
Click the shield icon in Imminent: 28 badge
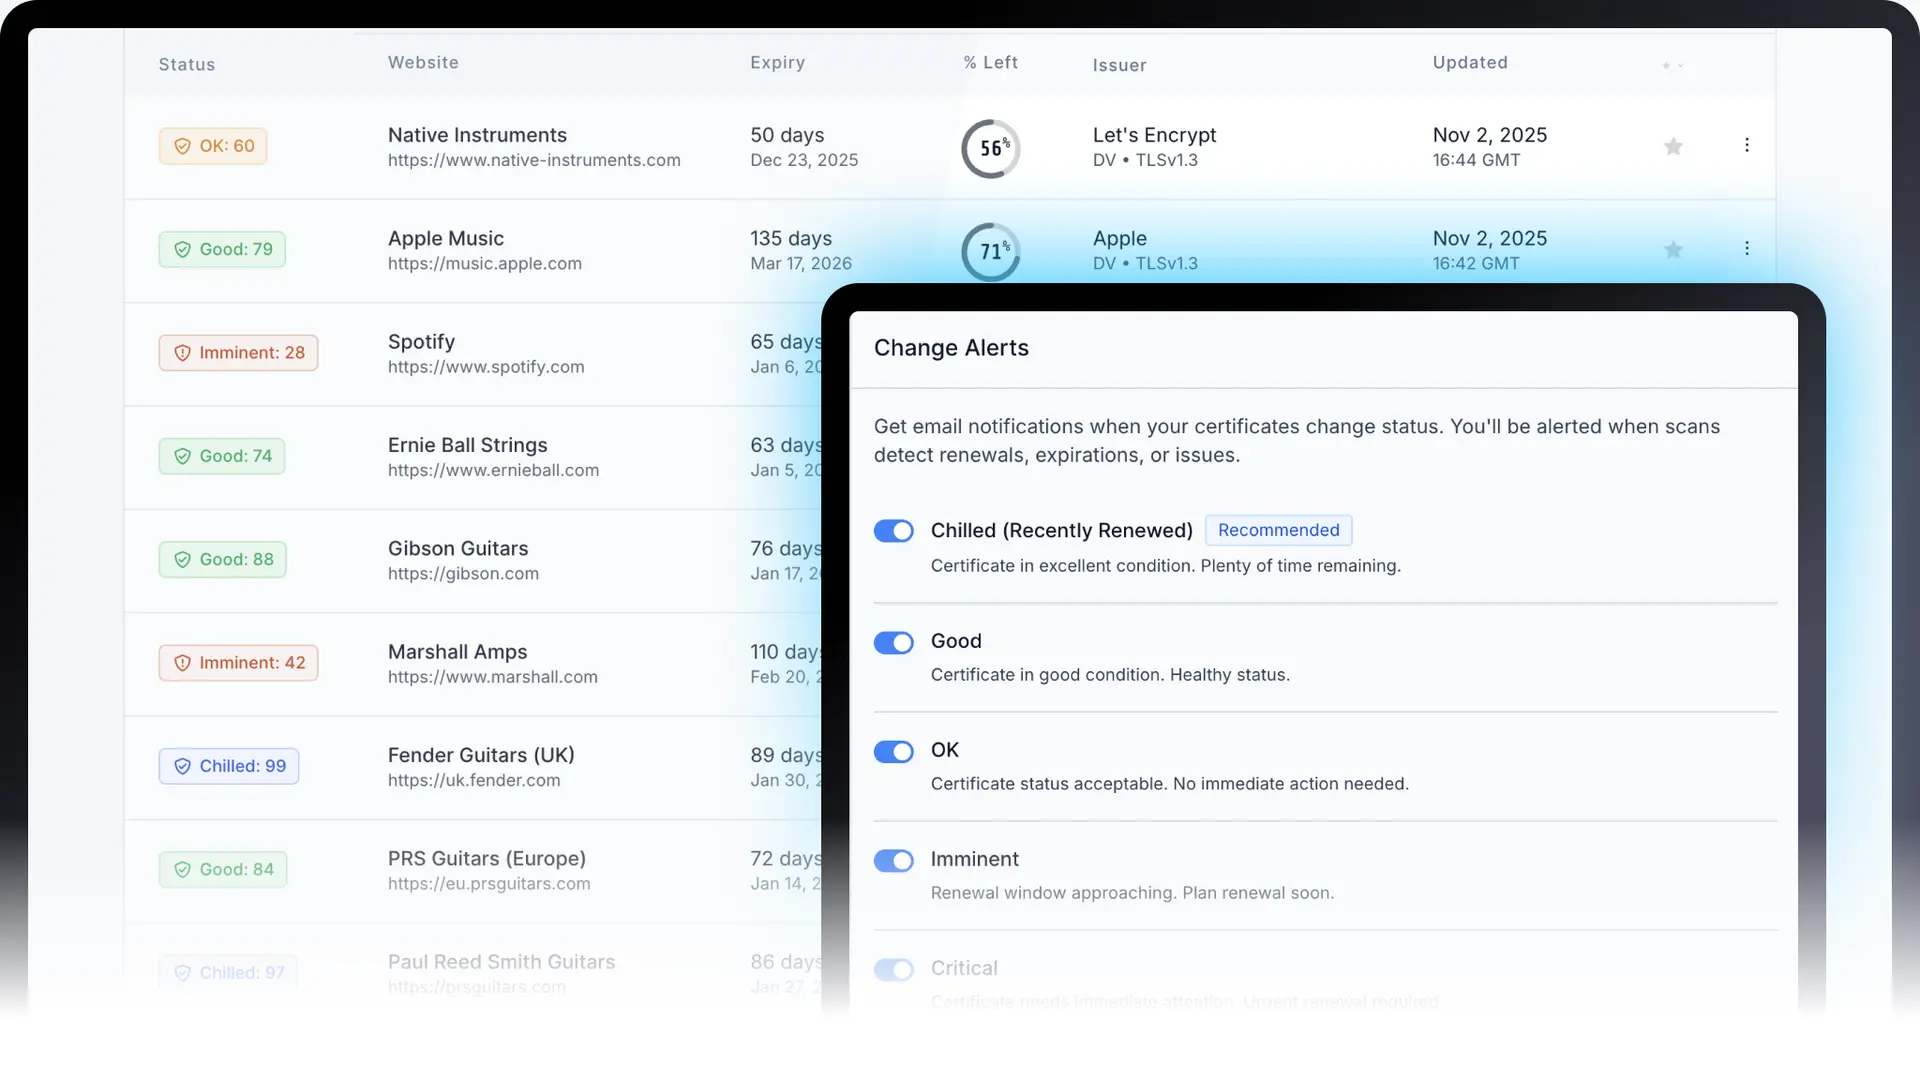pyautogui.click(x=182, y=353)
